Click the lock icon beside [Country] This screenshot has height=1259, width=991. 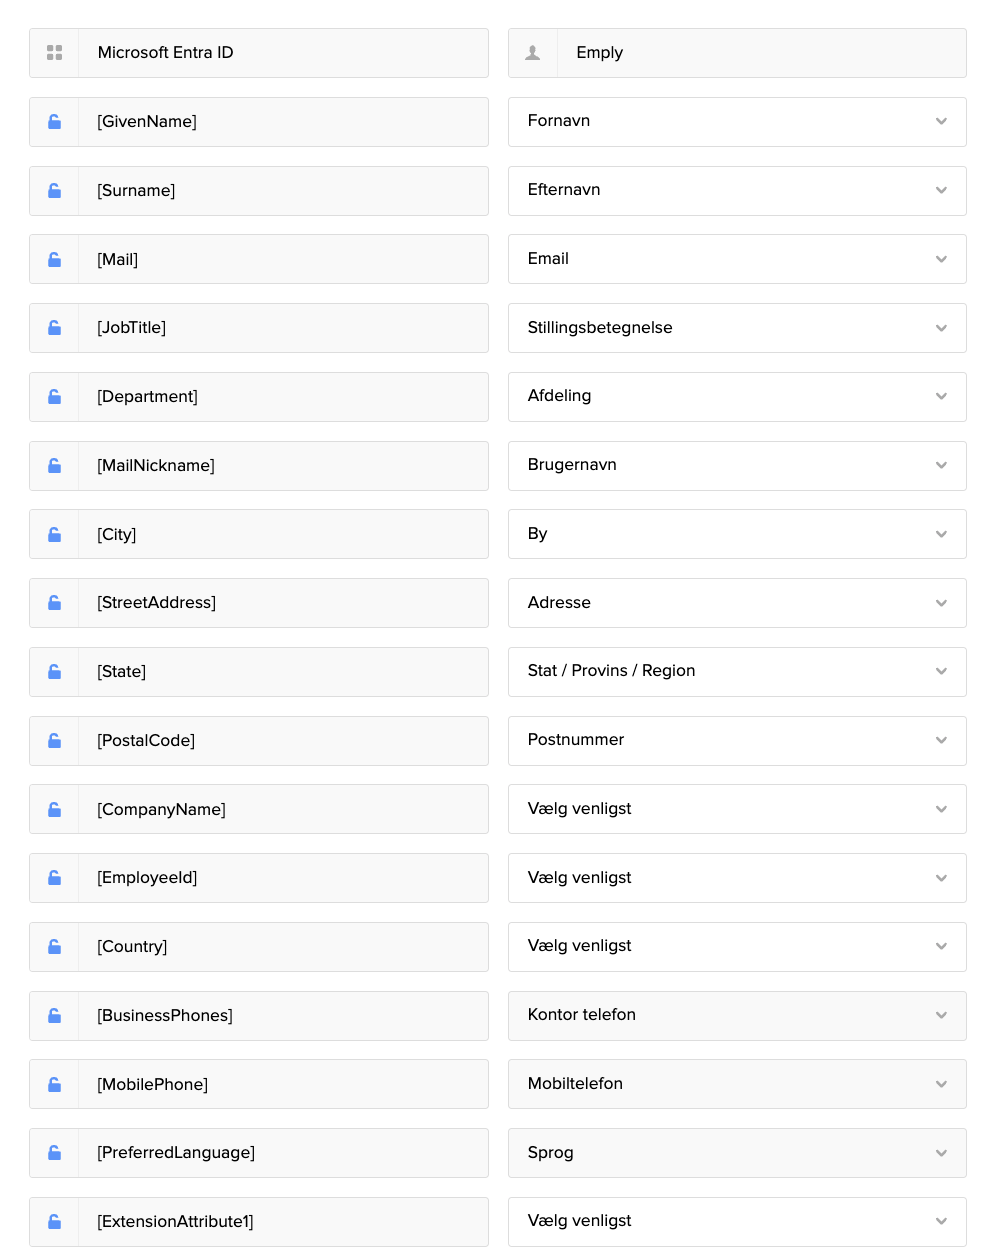click(54, 946)
